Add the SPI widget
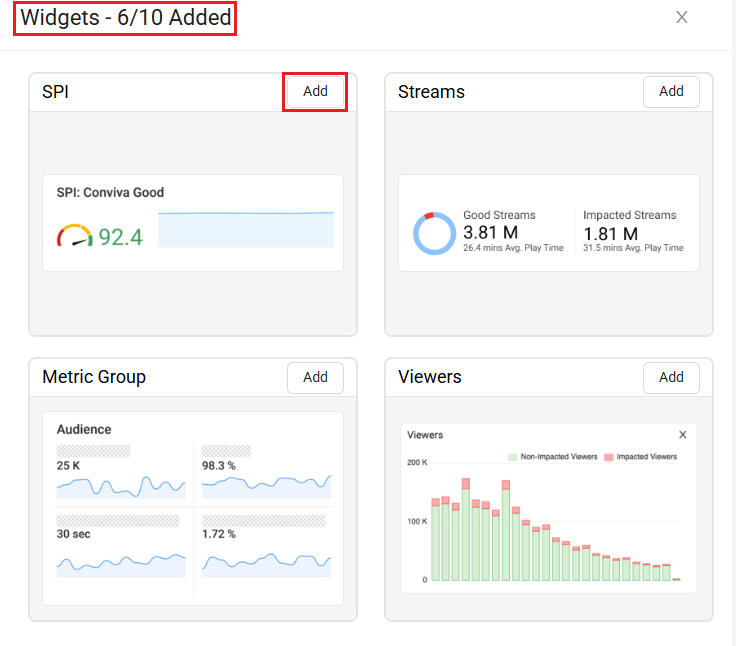The height and width of the screenshot is (646, 736). click(x=315, y=92)
